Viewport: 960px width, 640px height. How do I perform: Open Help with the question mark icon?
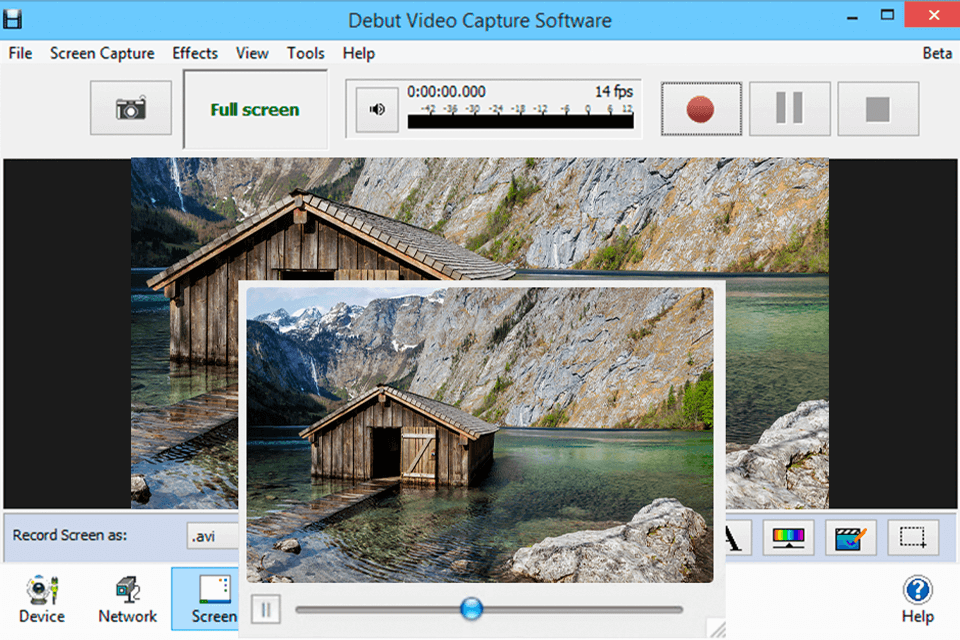[917, 600]
